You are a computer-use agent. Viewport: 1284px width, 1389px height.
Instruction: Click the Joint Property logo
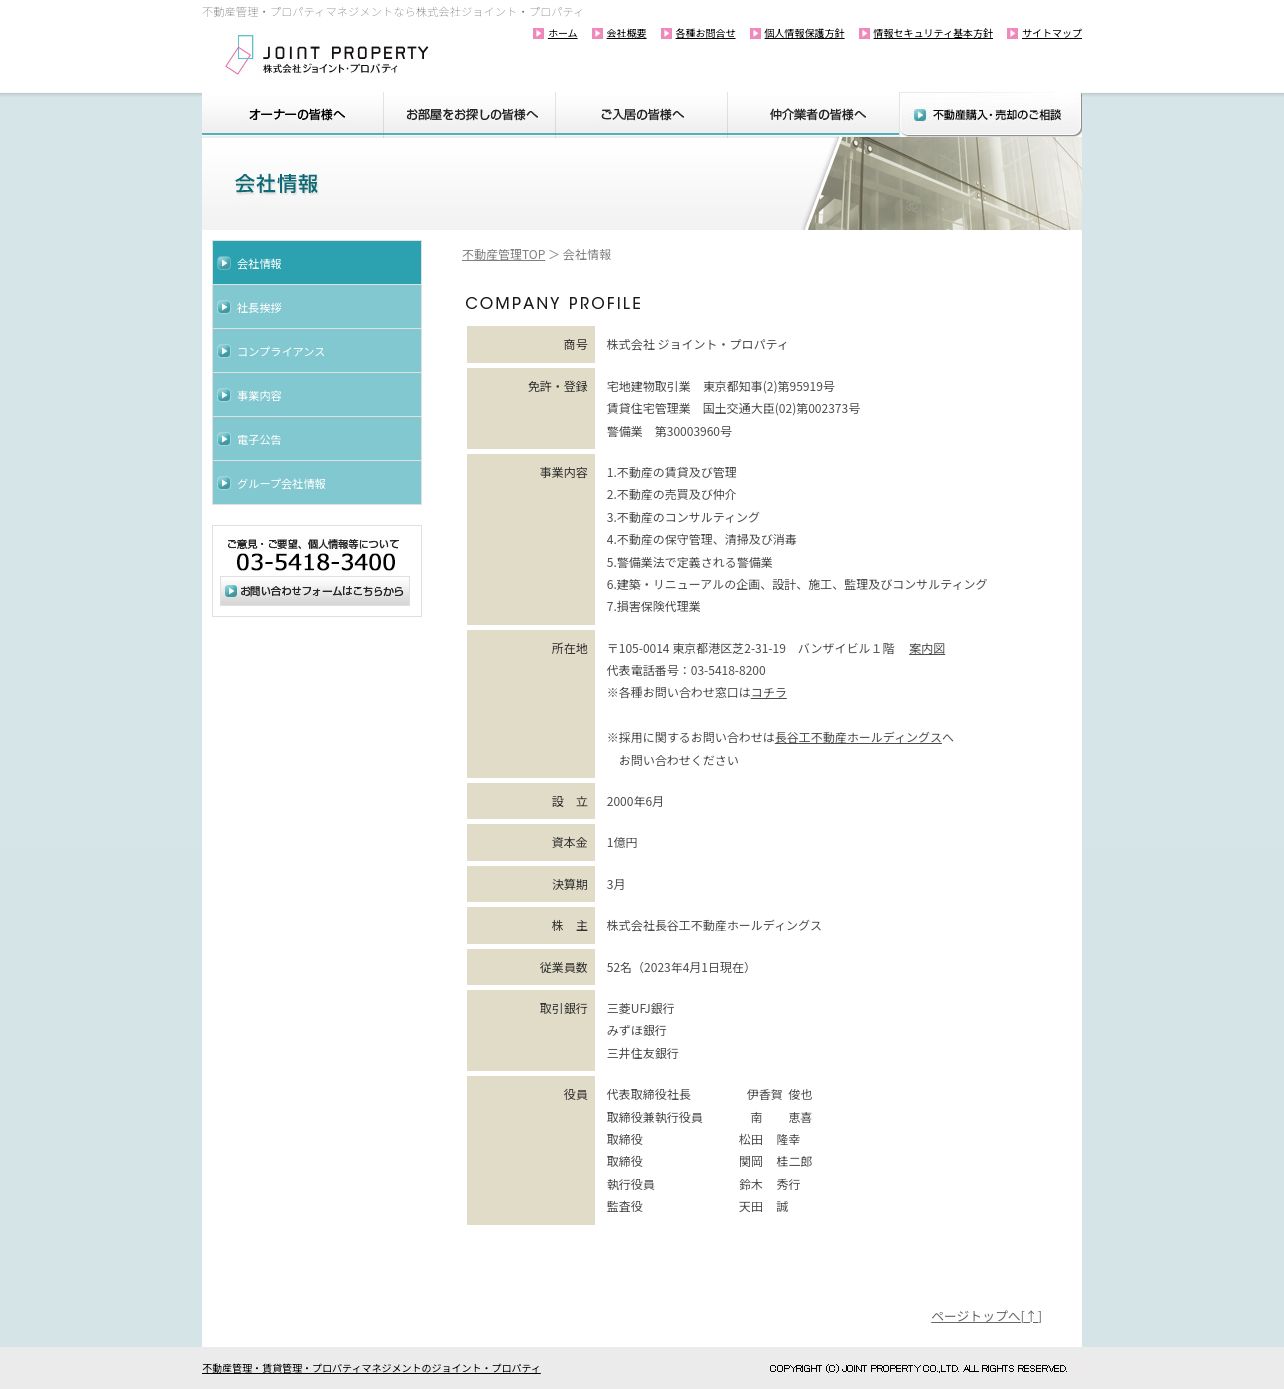tap(327, 55)
